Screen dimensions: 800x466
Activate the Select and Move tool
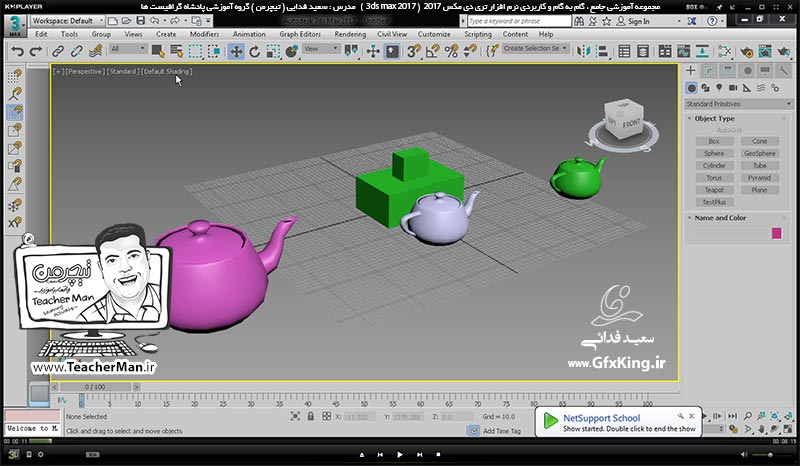click(236, 51)
